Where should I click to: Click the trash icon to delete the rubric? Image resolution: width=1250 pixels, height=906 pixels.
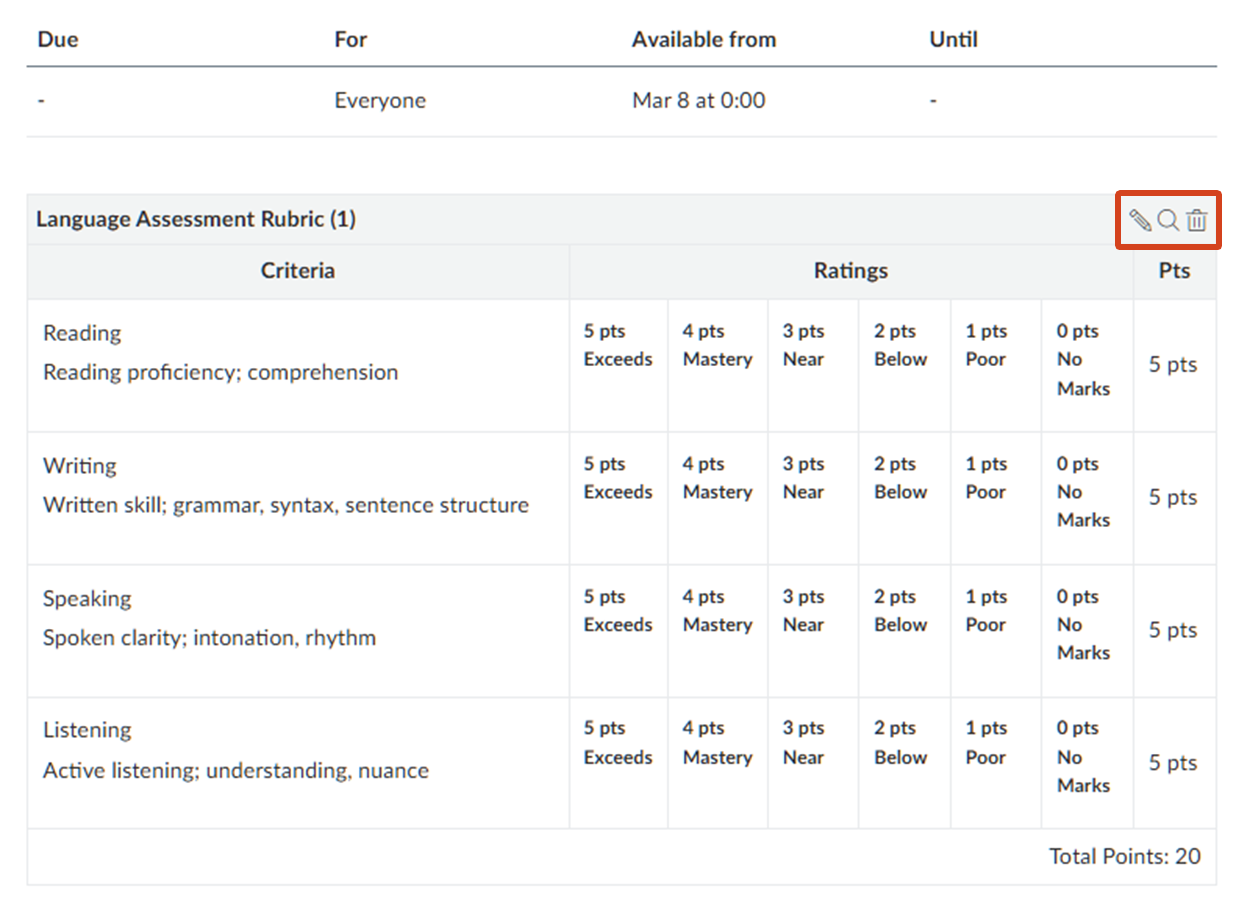[1197, 220]
